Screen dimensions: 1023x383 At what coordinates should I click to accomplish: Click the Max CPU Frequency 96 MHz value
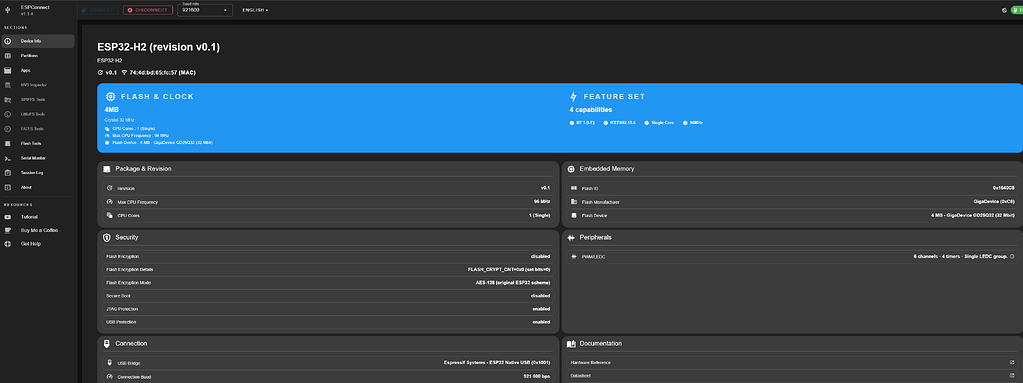[542, 202]
